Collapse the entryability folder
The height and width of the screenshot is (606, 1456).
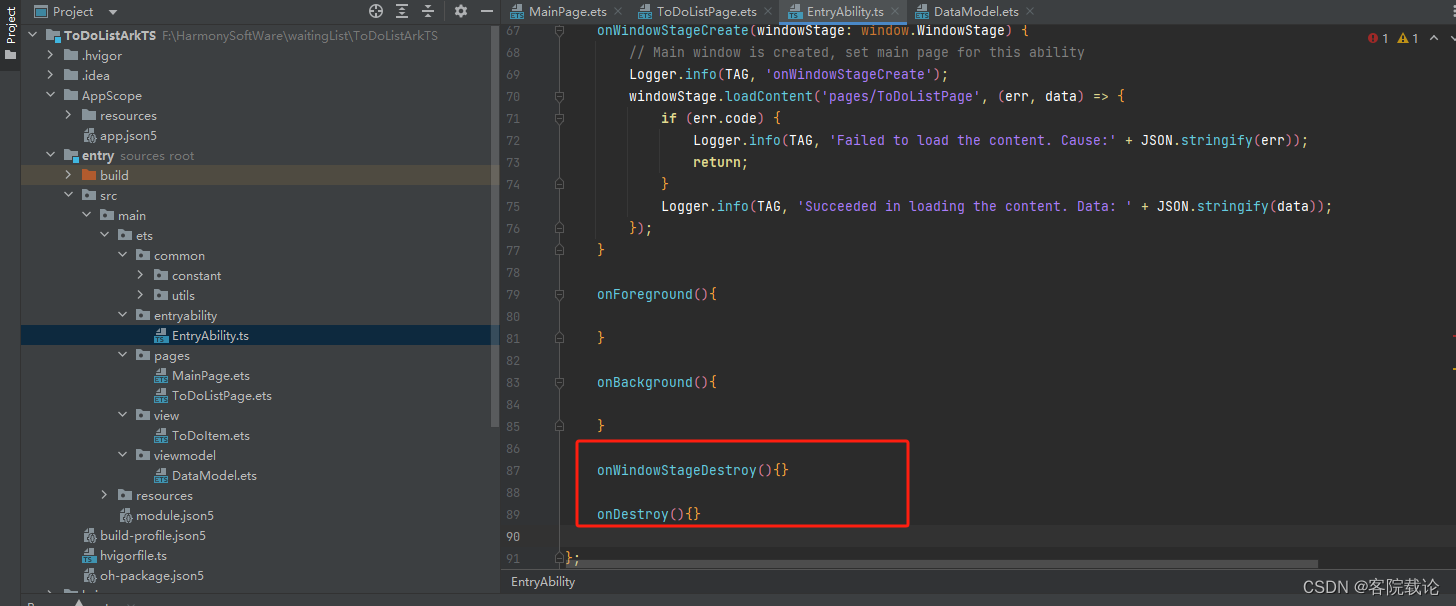123,315
